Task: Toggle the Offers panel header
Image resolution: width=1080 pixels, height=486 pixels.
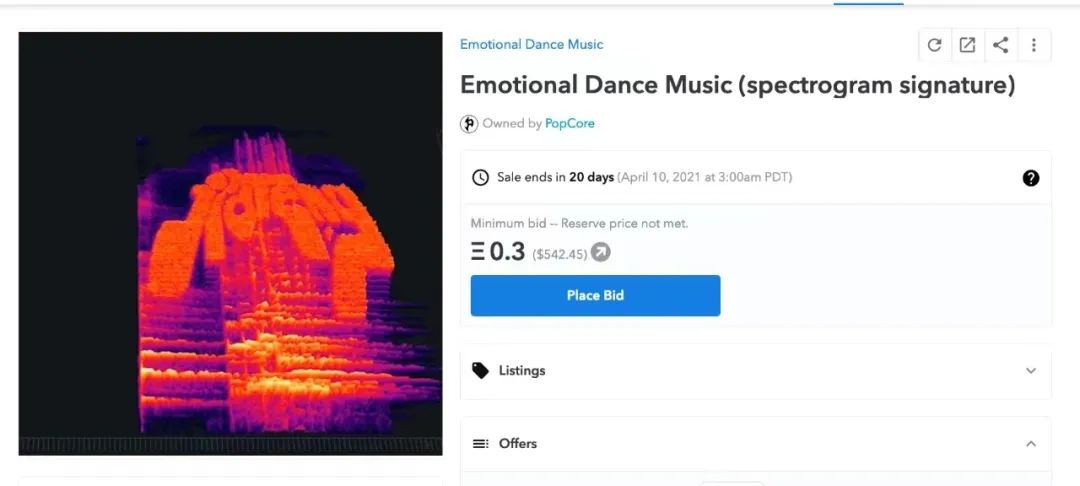Action: click(756, 444)
